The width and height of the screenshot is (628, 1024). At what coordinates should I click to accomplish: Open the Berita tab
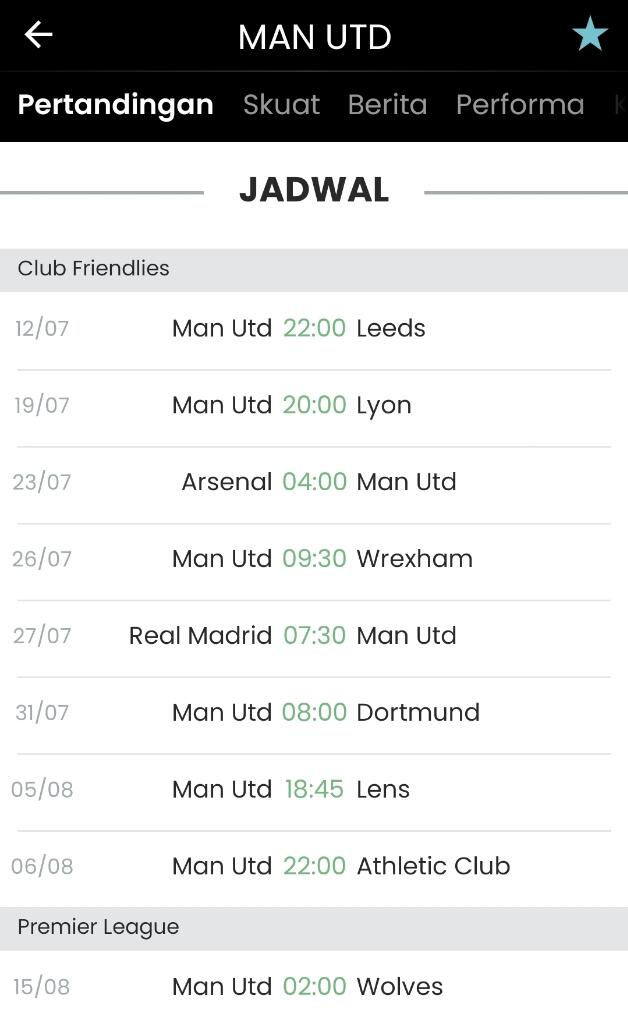coord(387,105)
